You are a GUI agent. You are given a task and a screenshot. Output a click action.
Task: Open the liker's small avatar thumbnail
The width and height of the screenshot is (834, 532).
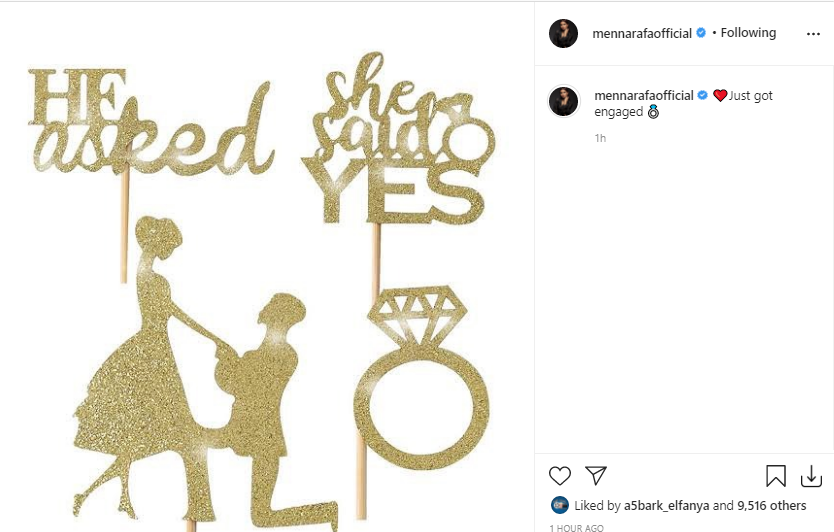point(560,505)
